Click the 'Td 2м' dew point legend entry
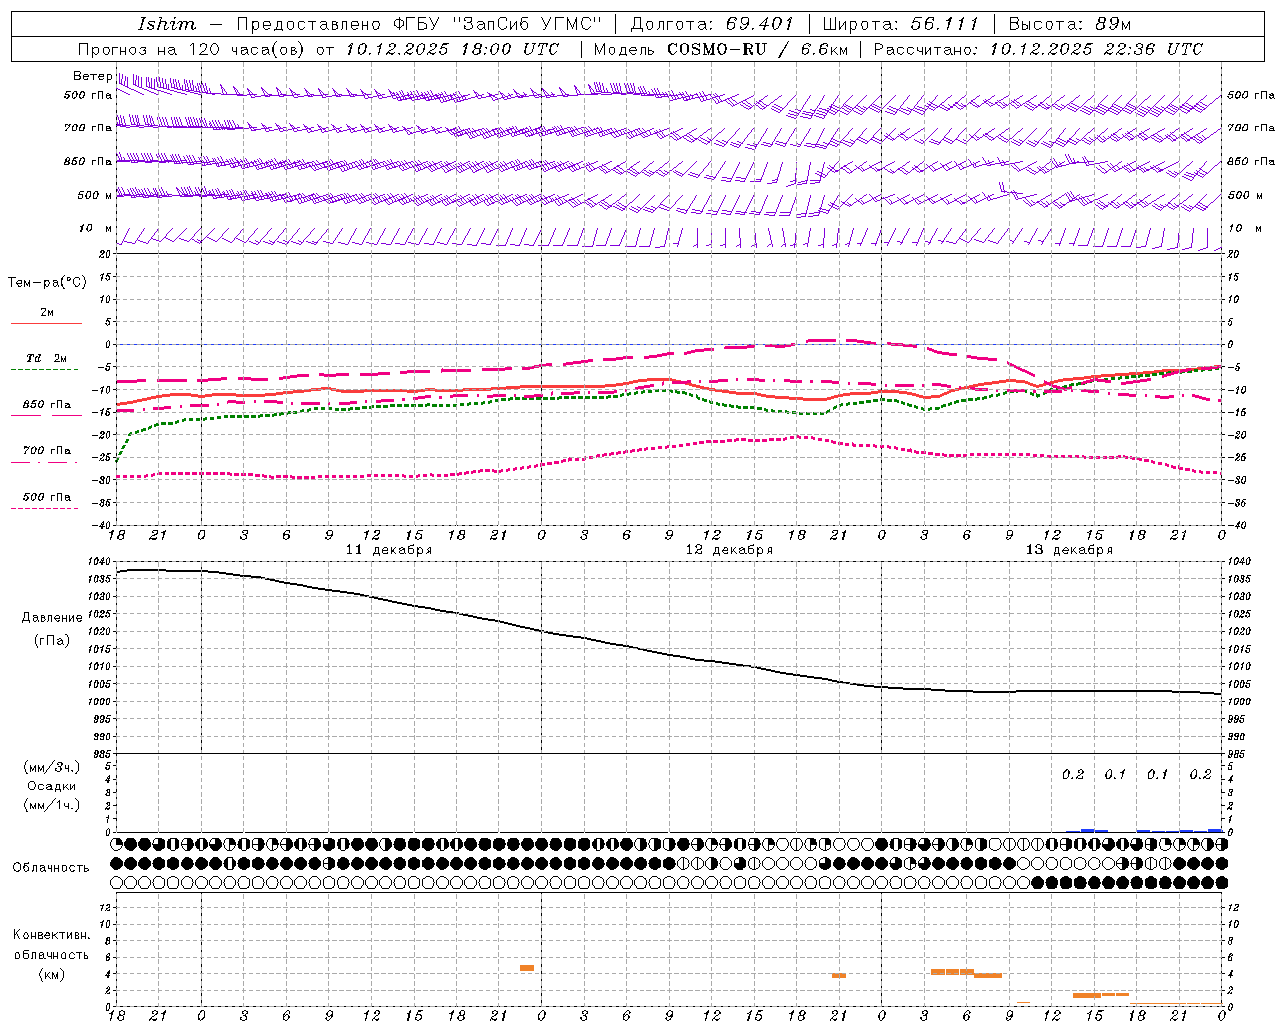 click(x=47, y=358)
